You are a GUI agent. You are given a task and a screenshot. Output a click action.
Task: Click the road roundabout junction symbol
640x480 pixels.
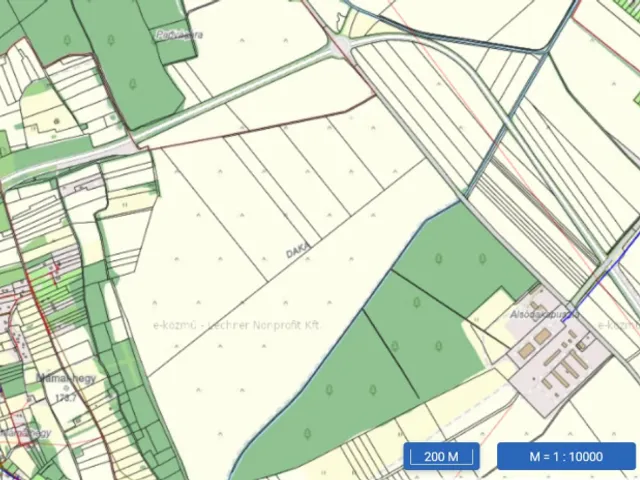(x=340, y=46)
